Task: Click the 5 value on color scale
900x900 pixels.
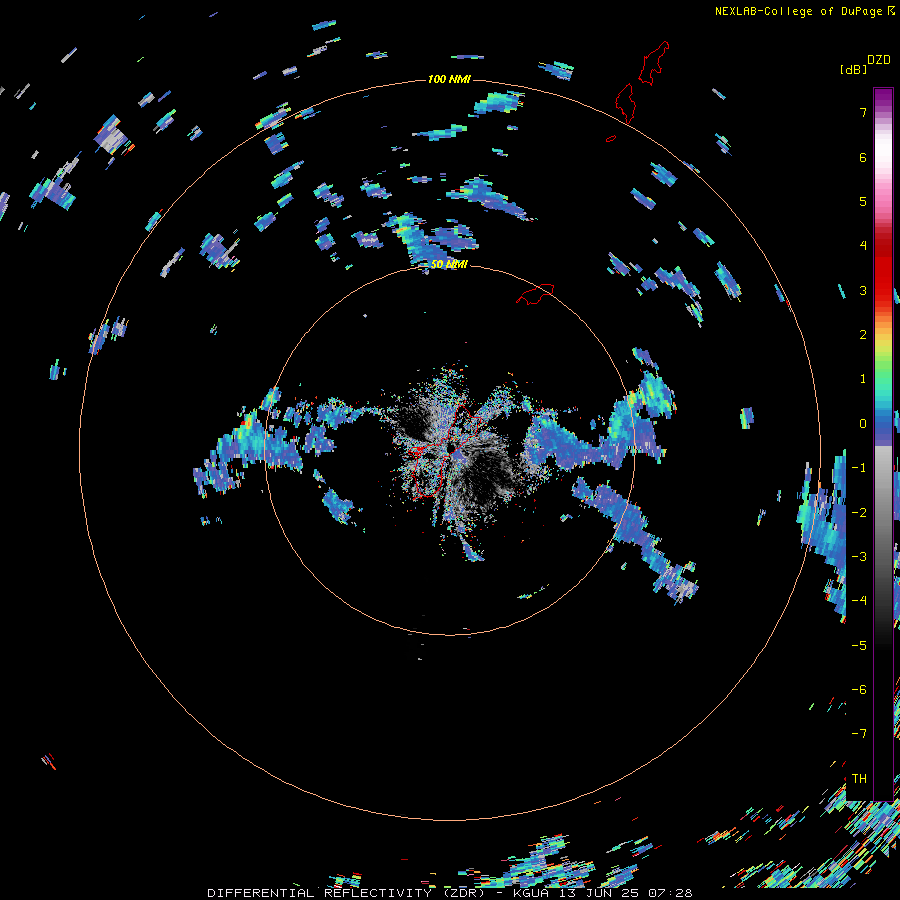Action: coord(863,201)
